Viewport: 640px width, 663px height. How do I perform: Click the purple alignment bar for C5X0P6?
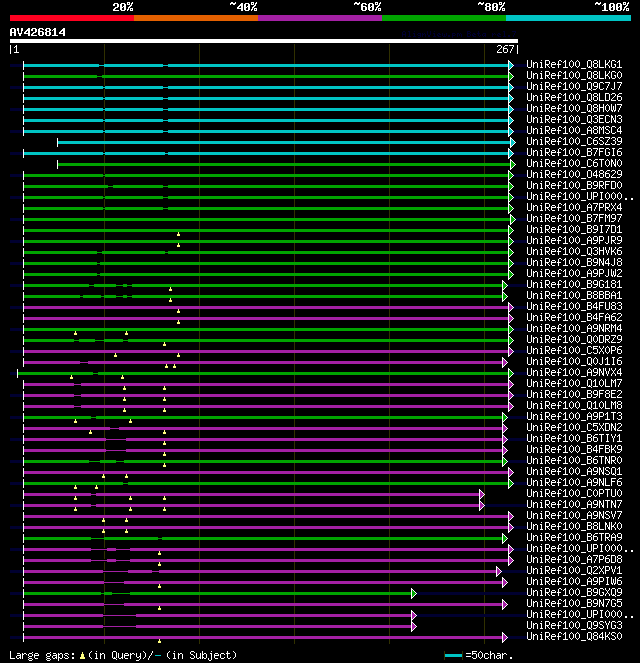point(266,351)
